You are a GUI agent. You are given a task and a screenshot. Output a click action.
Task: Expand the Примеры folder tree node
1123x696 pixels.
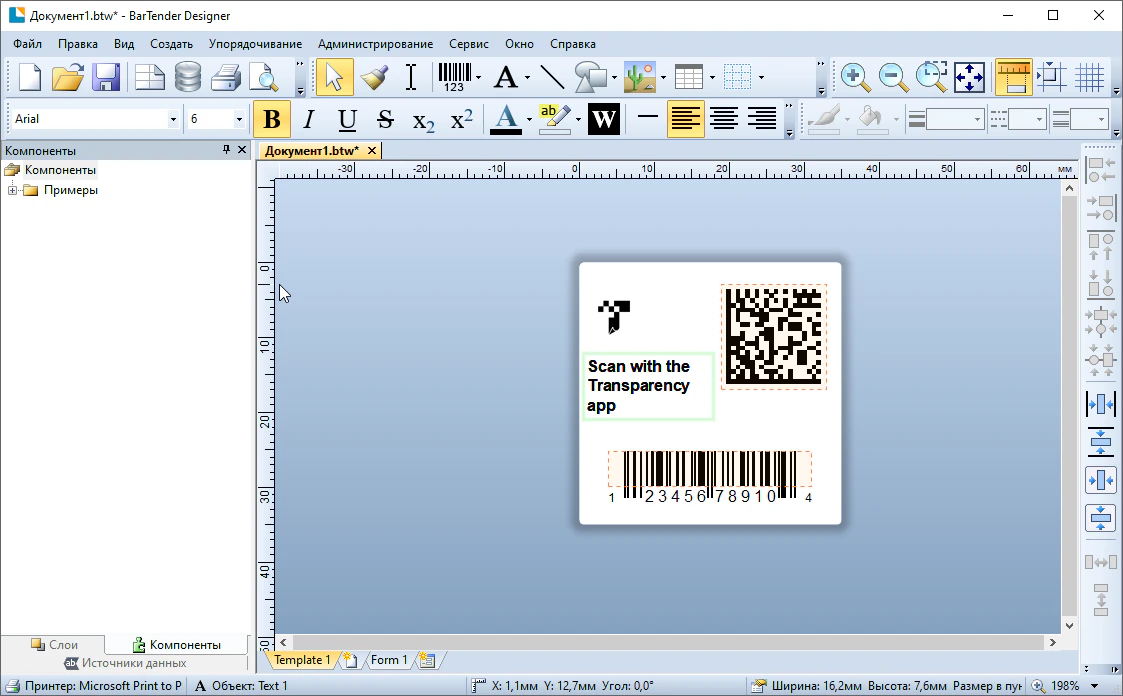tap(12, 190)
